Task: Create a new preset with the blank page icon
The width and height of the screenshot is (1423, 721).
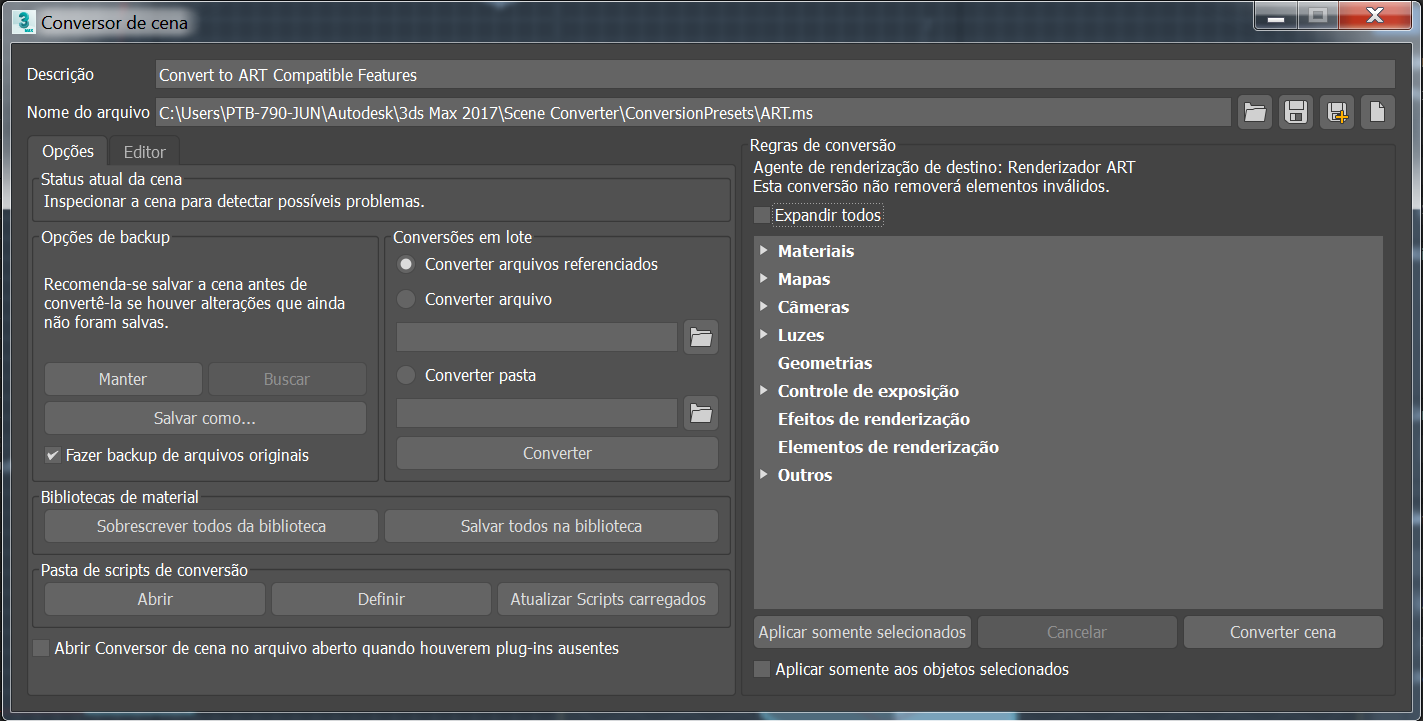Action: tap(1377, 113)
